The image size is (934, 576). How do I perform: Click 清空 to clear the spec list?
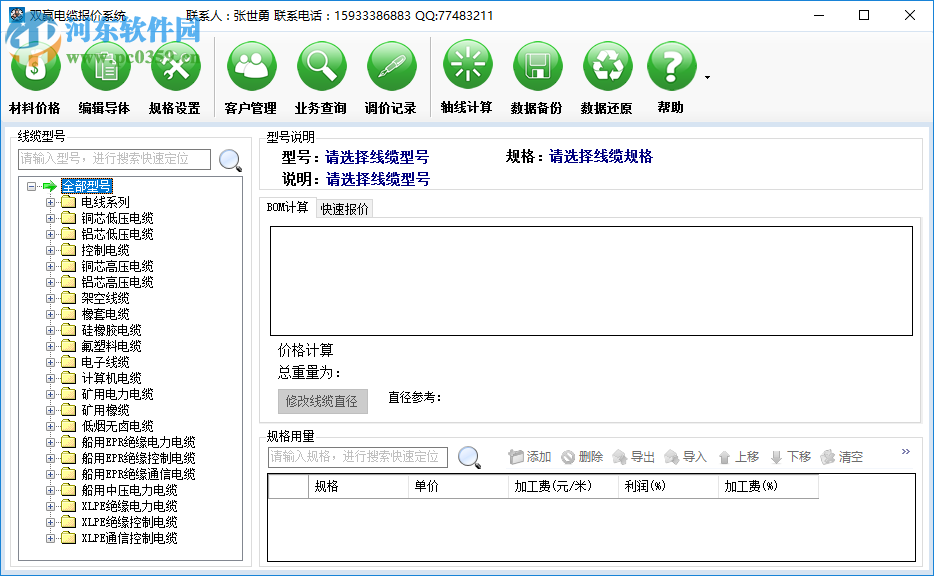tap(848, 456)
